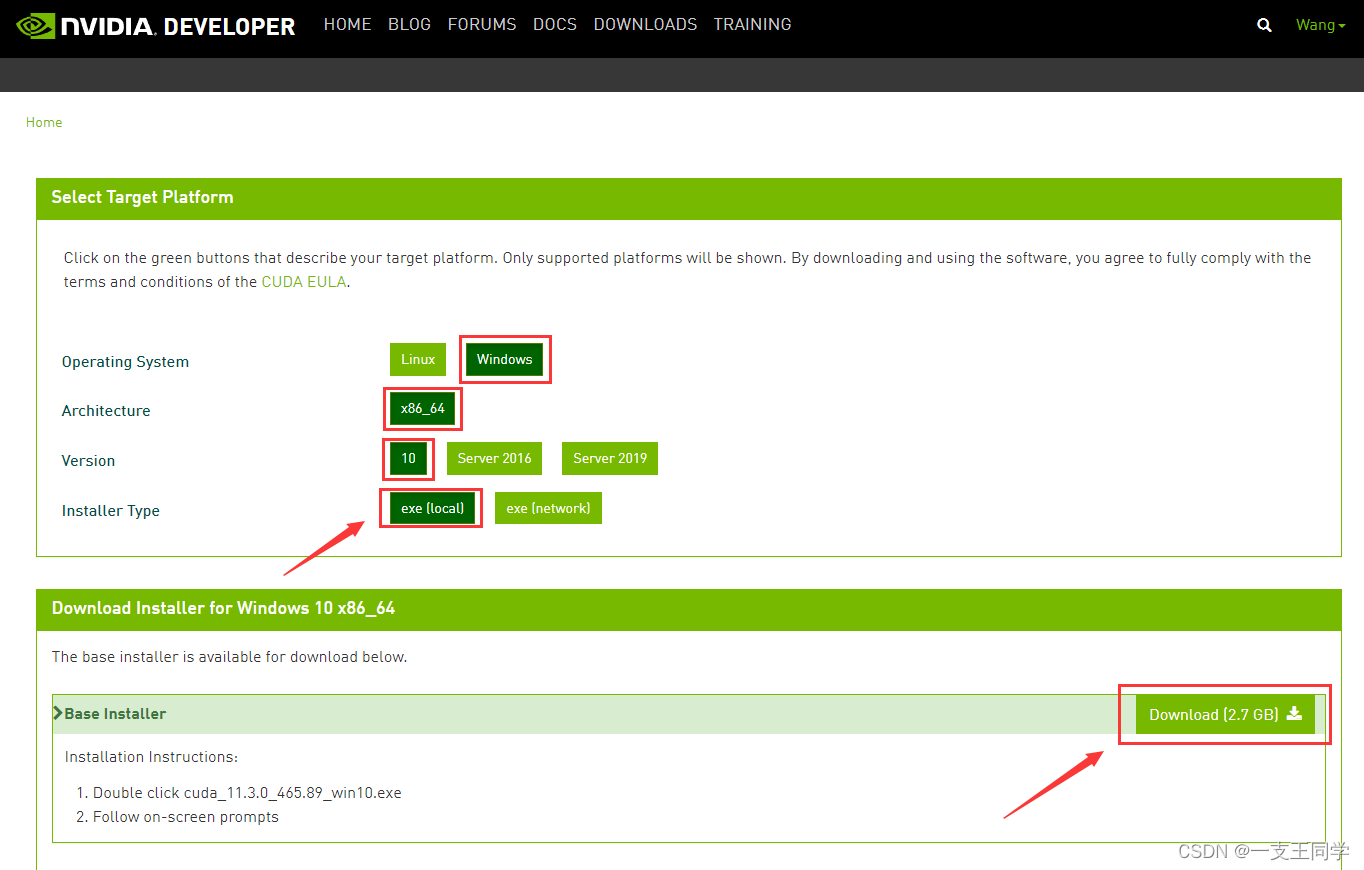The height and width of the screenshot is (870, 1364).
Task: Click the Download (2.7 GB) button
Action: [x=1225, y=714]
